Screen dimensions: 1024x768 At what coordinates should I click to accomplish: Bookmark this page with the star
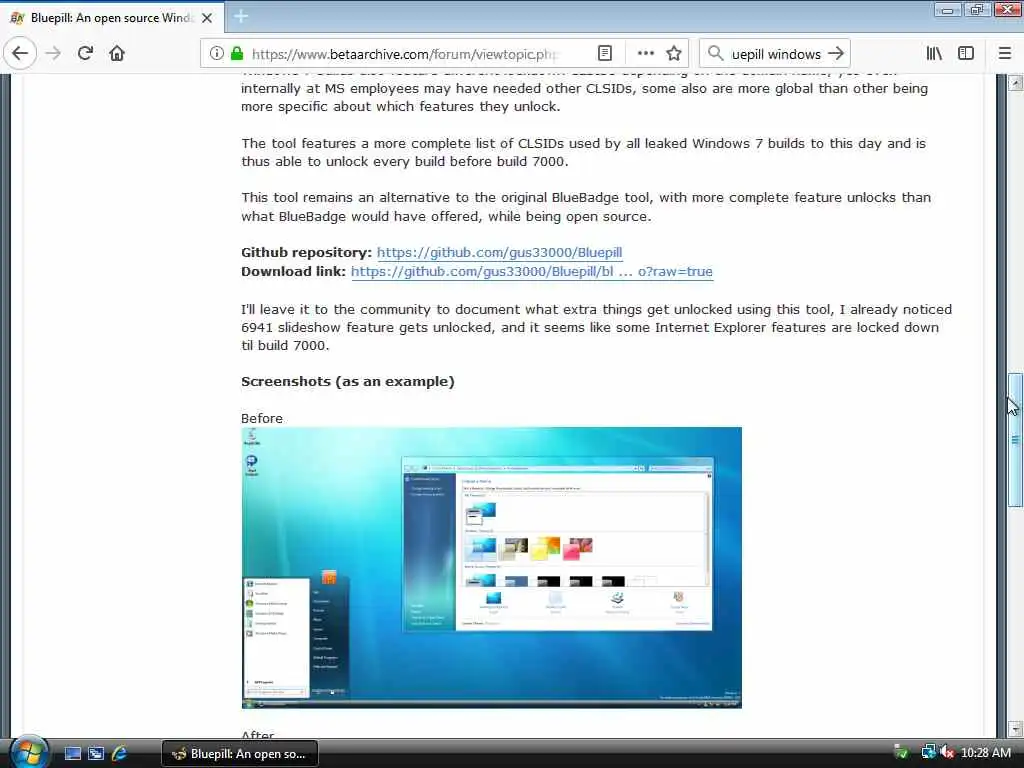(674, 54)
